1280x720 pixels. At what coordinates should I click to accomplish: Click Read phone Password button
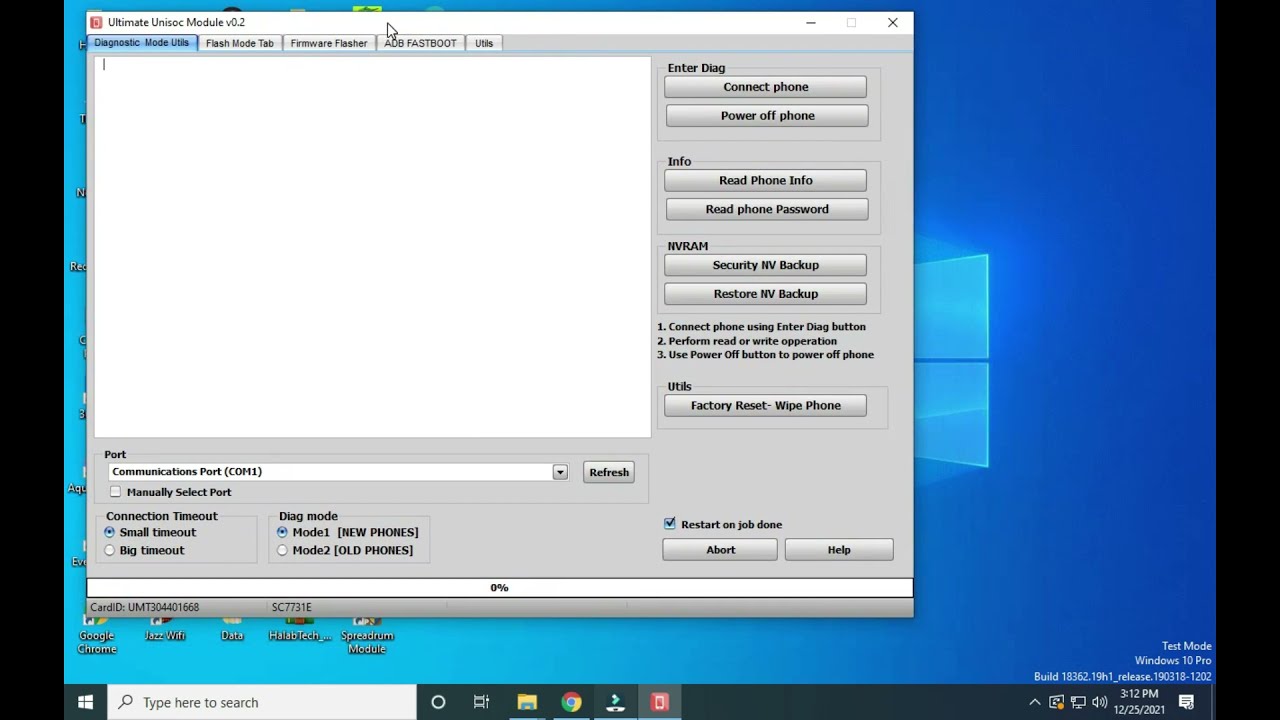767,209
